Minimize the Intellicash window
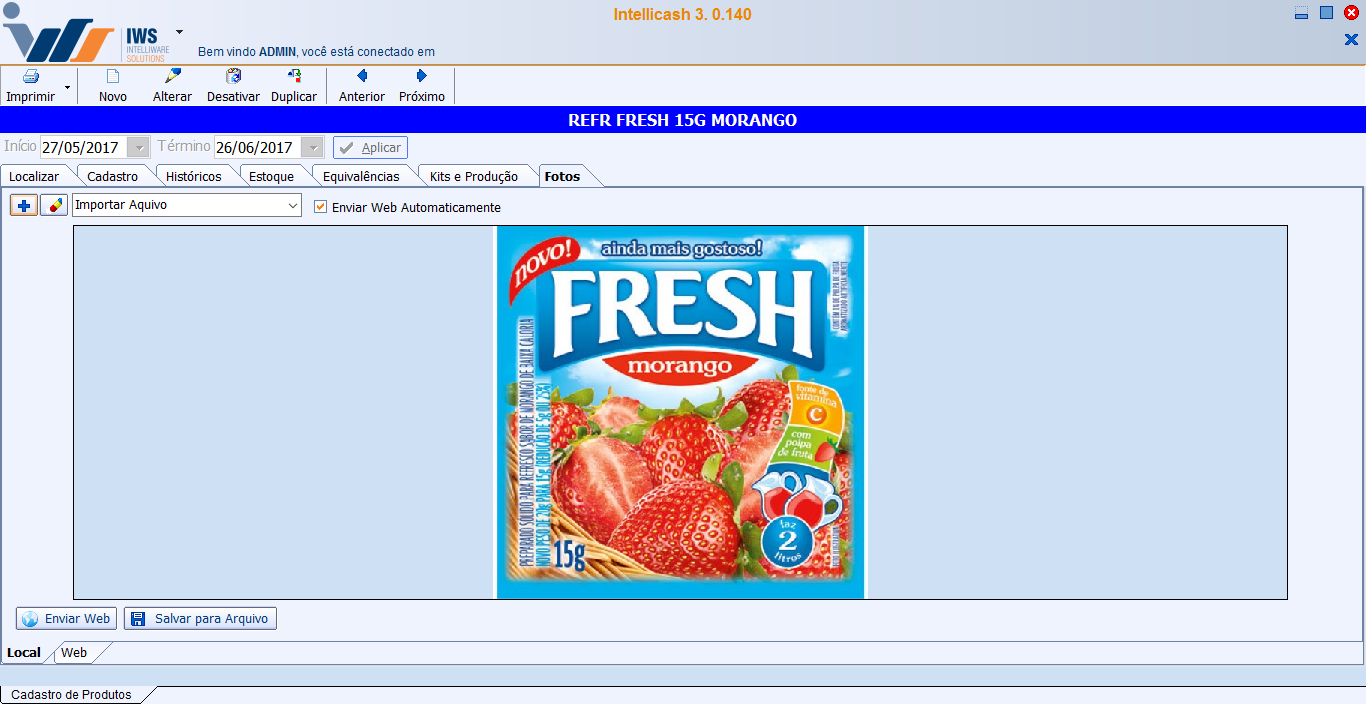 [1301, 13]
